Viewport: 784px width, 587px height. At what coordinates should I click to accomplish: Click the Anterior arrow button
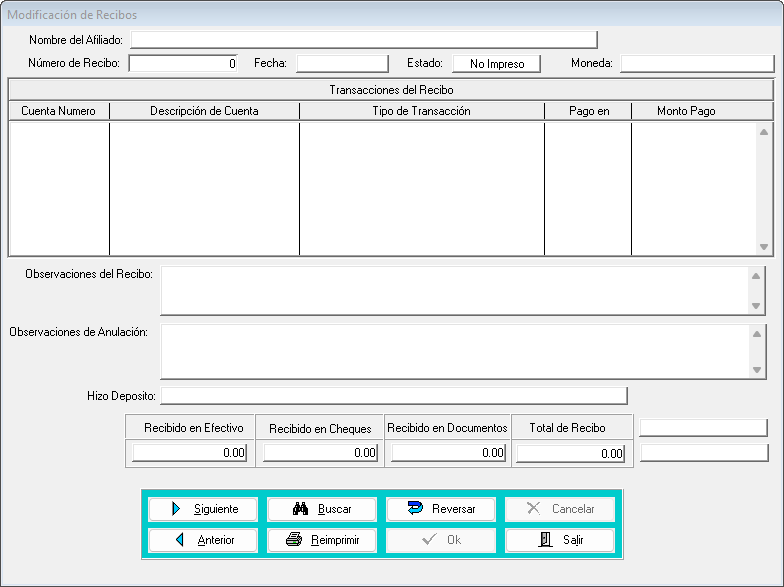203,540
